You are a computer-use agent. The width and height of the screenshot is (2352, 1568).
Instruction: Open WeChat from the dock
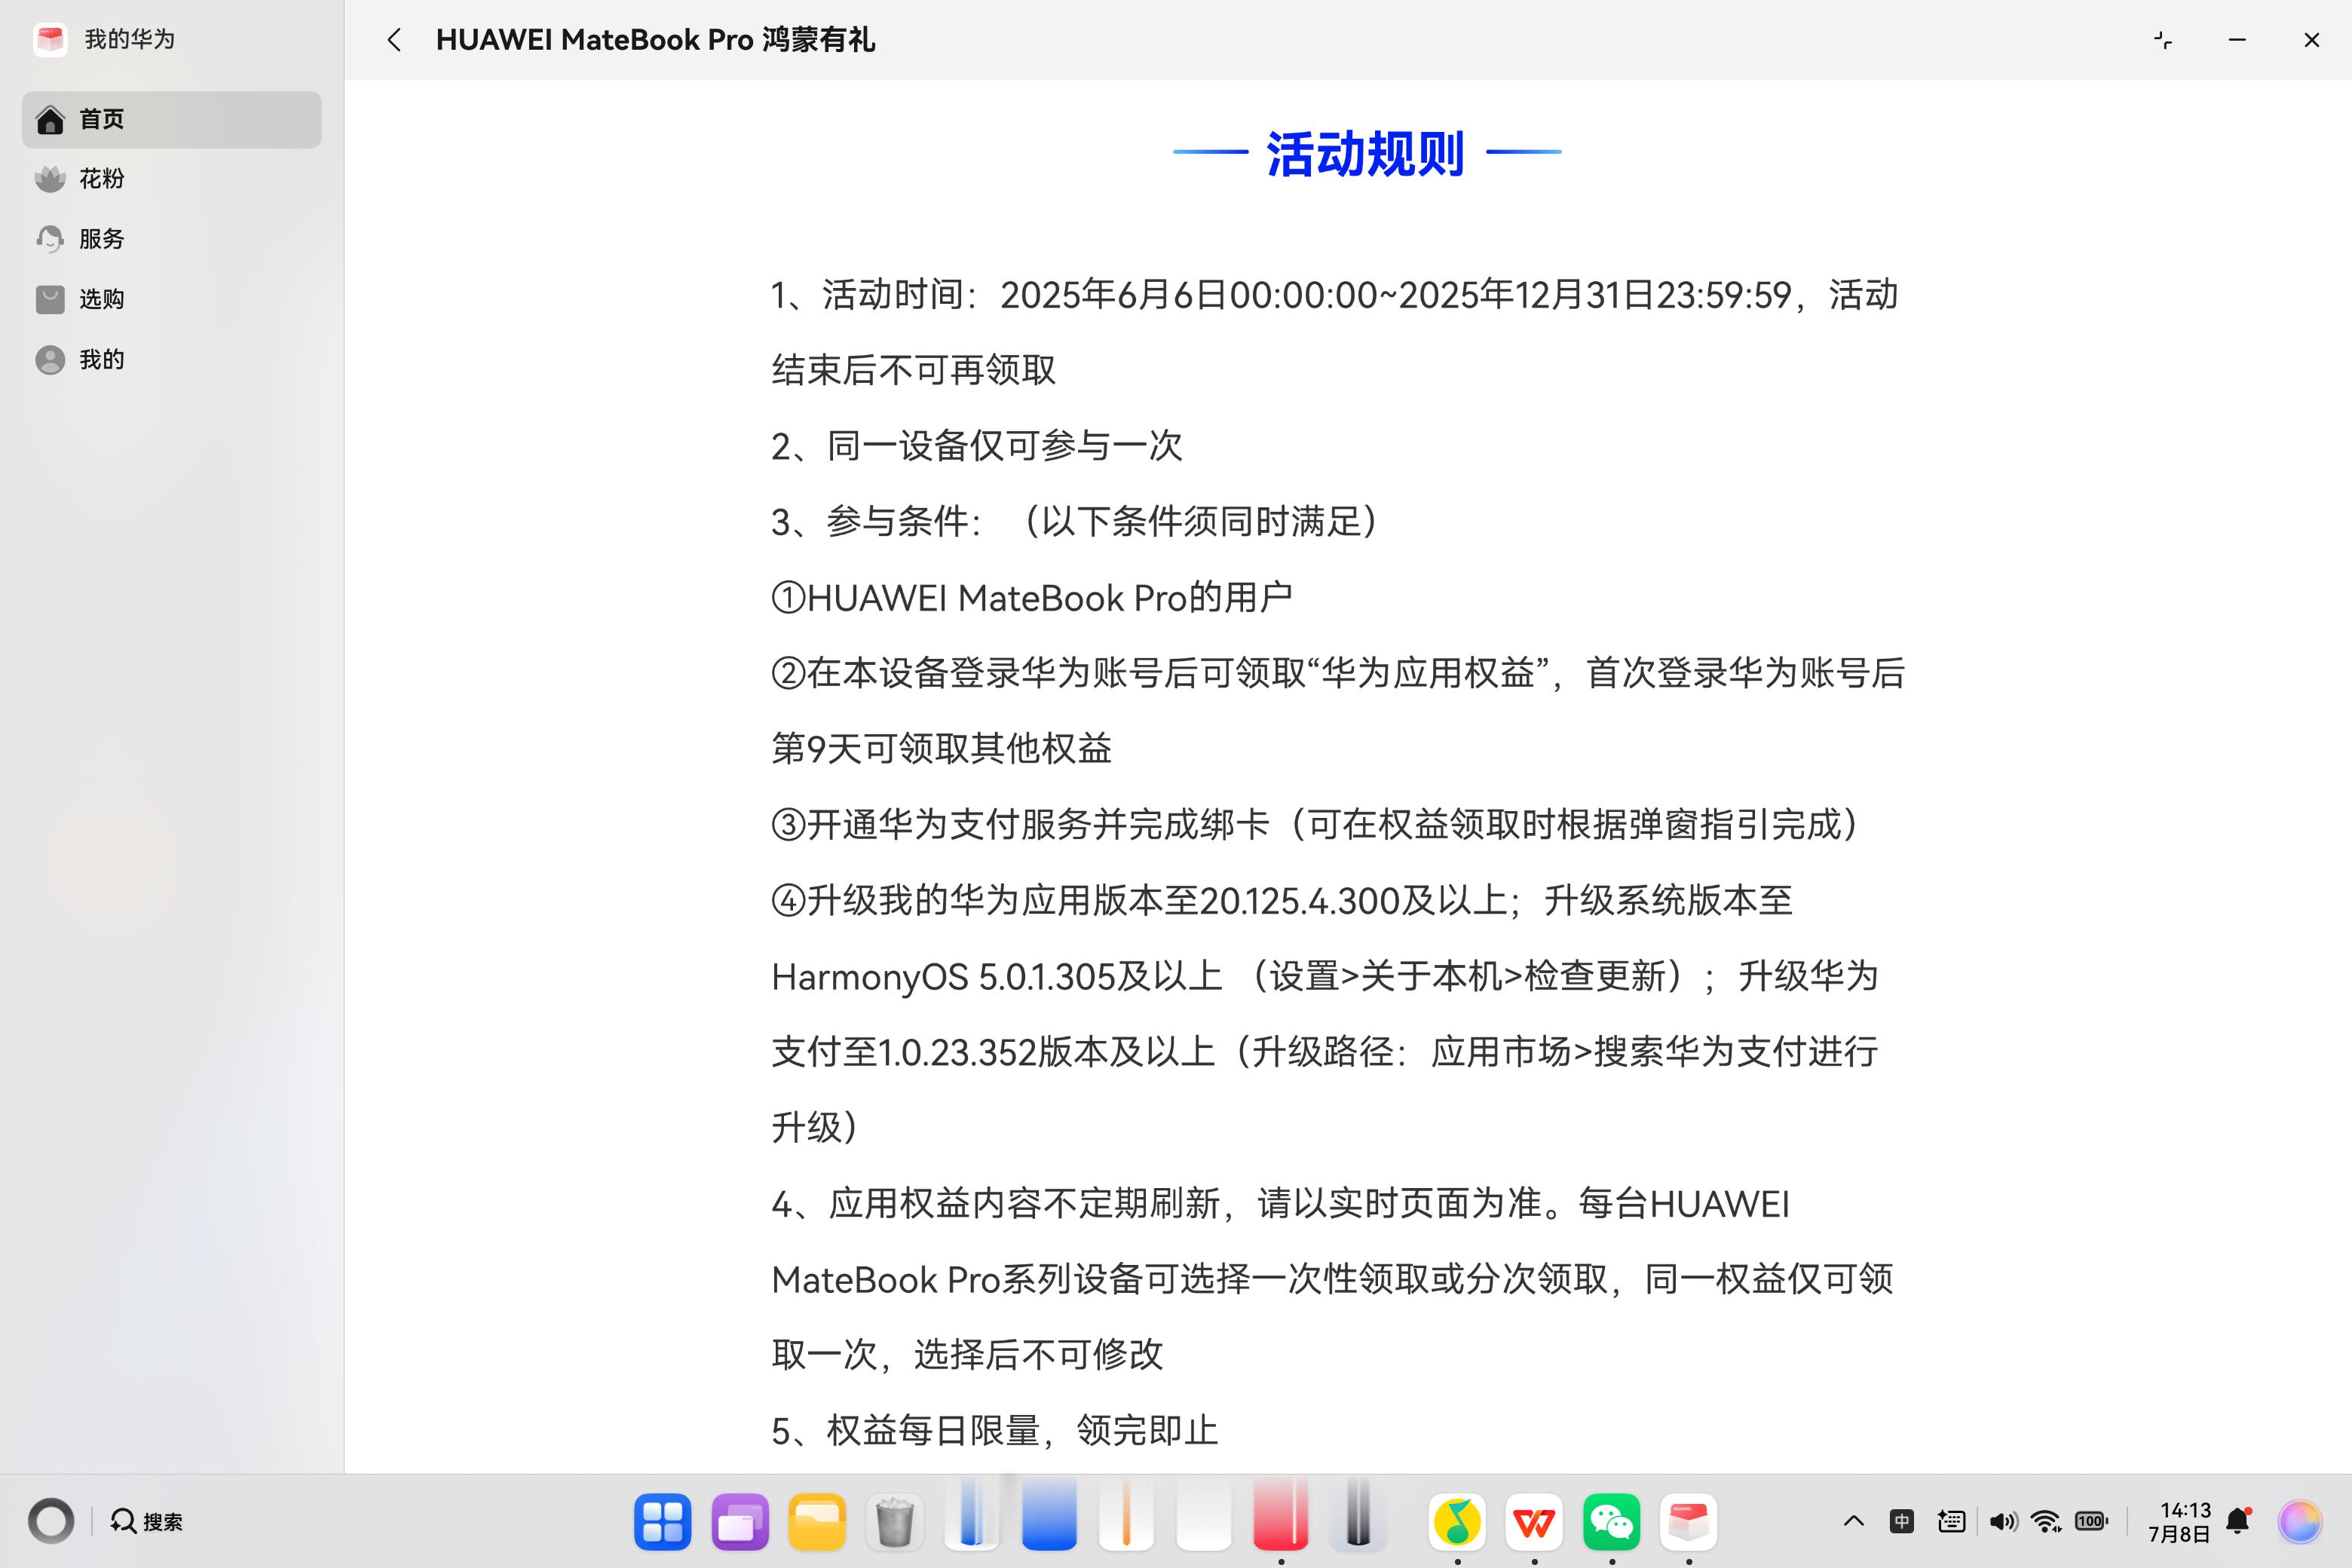(x=1612, y=1522)
